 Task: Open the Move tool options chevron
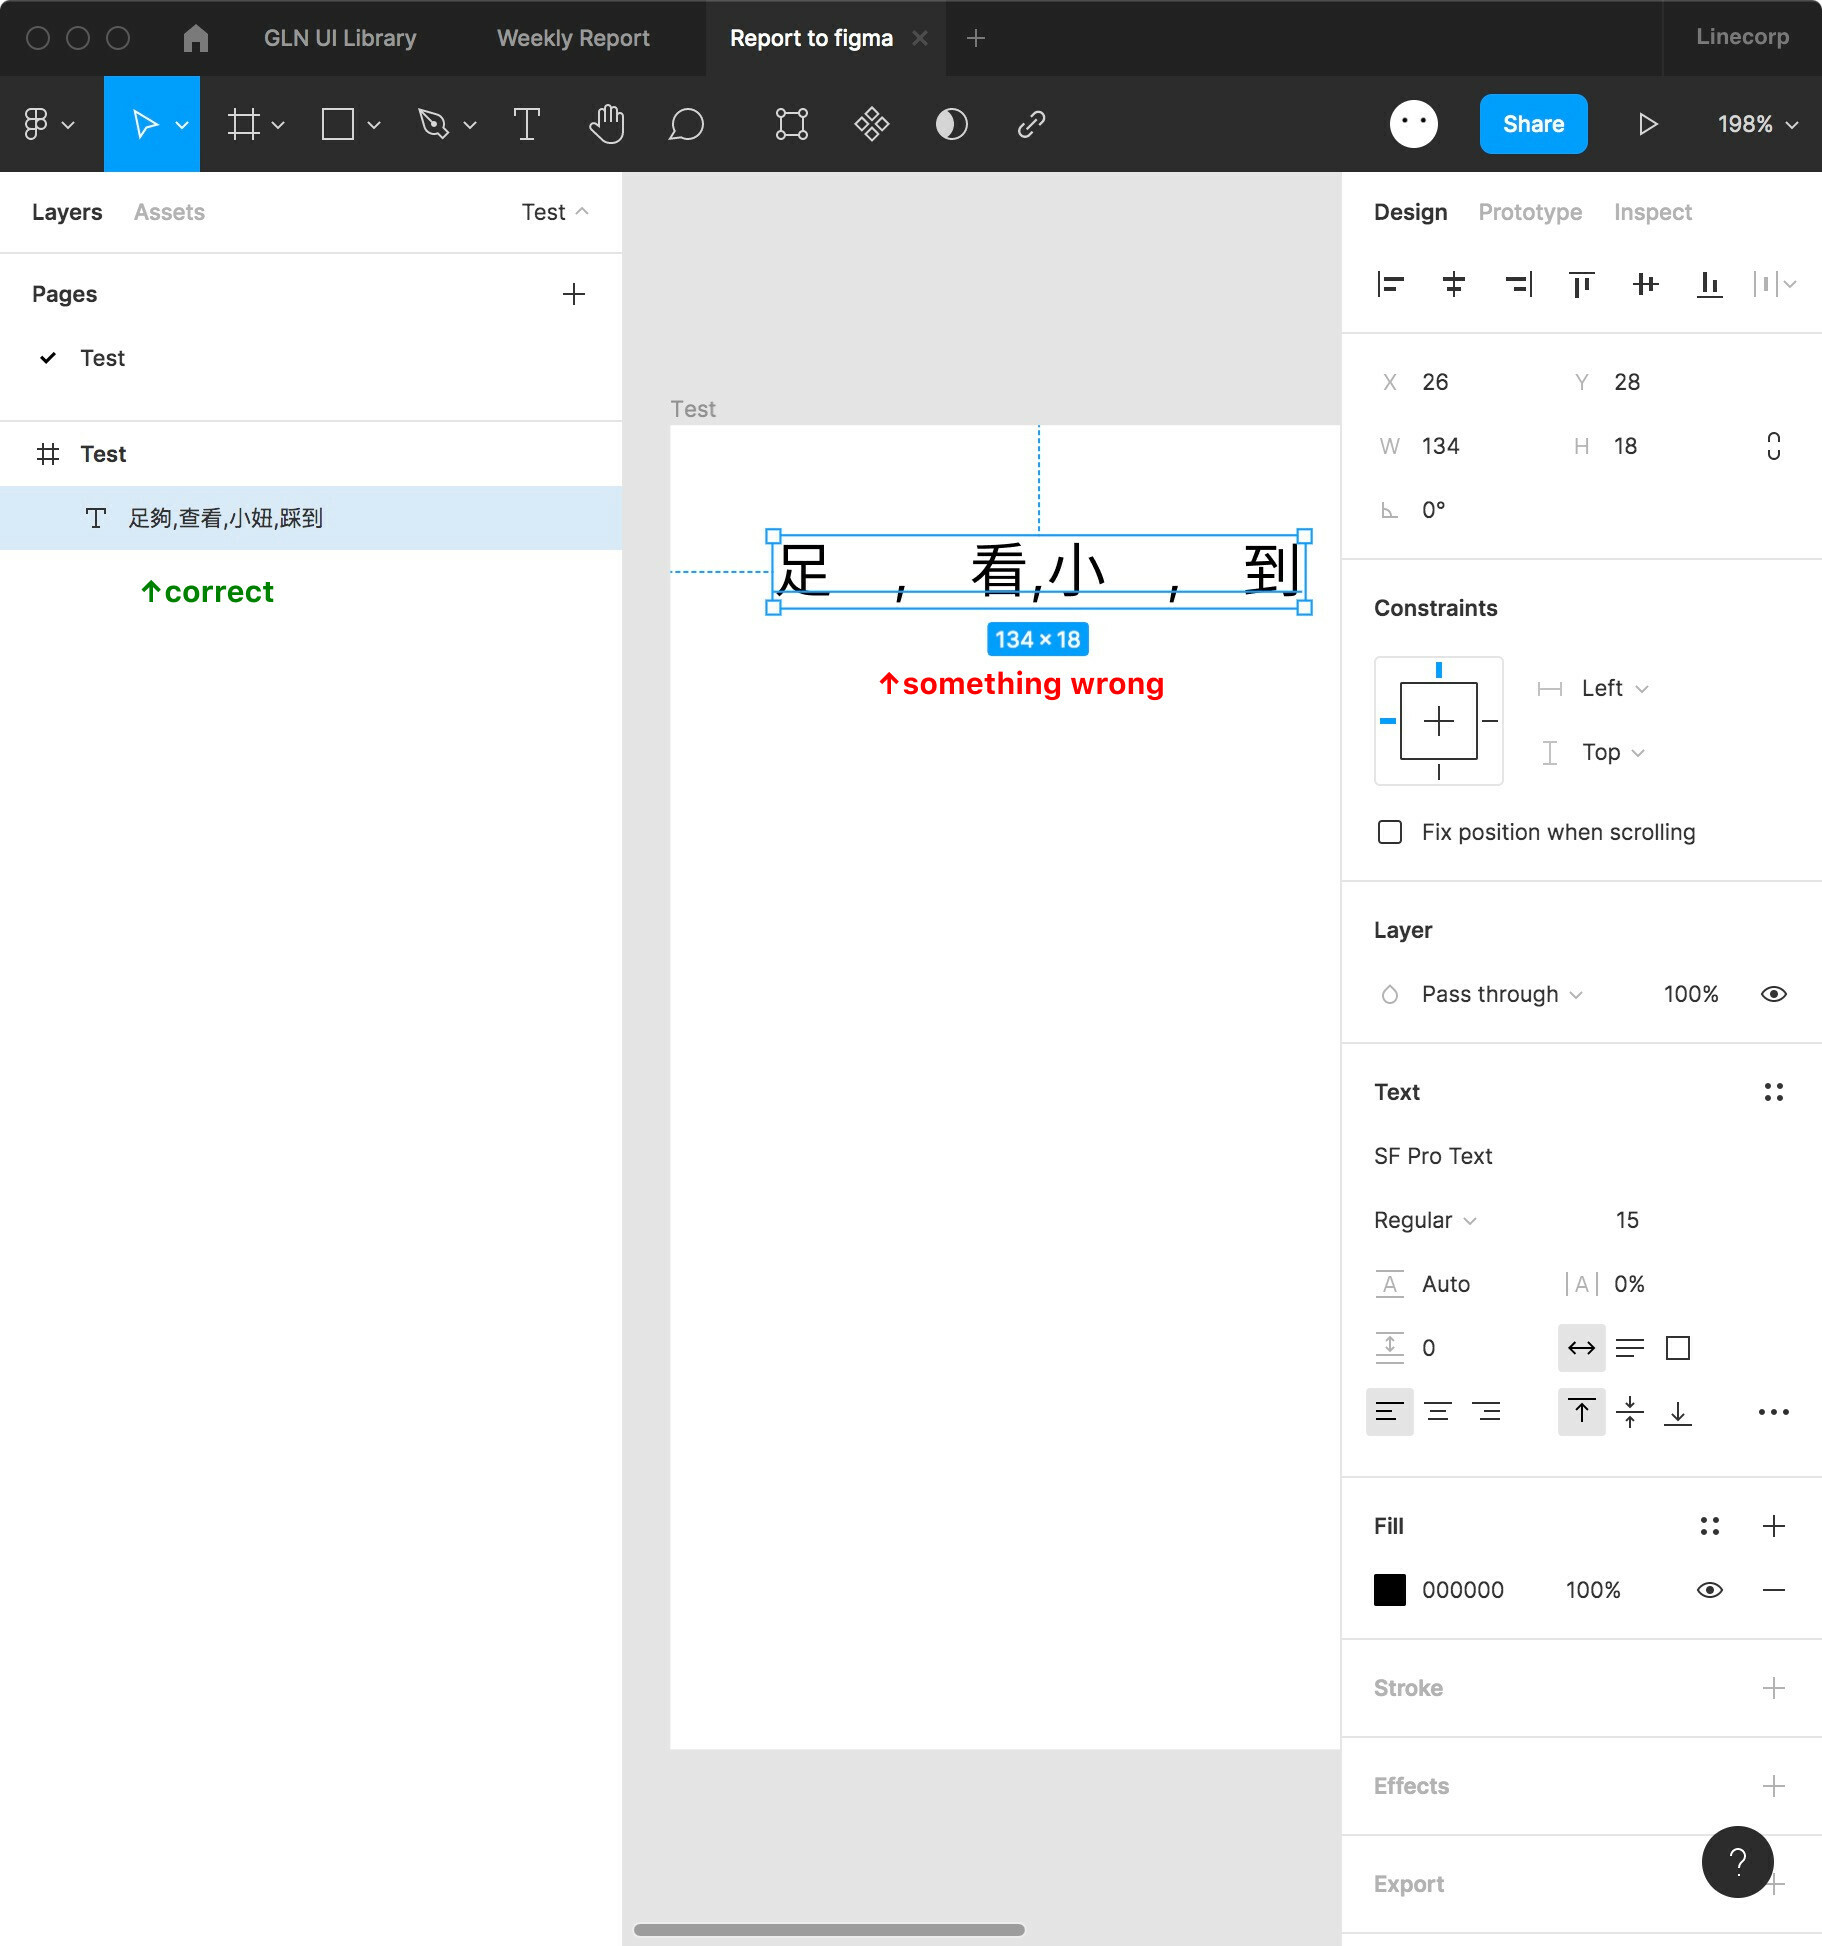[182, 125]
